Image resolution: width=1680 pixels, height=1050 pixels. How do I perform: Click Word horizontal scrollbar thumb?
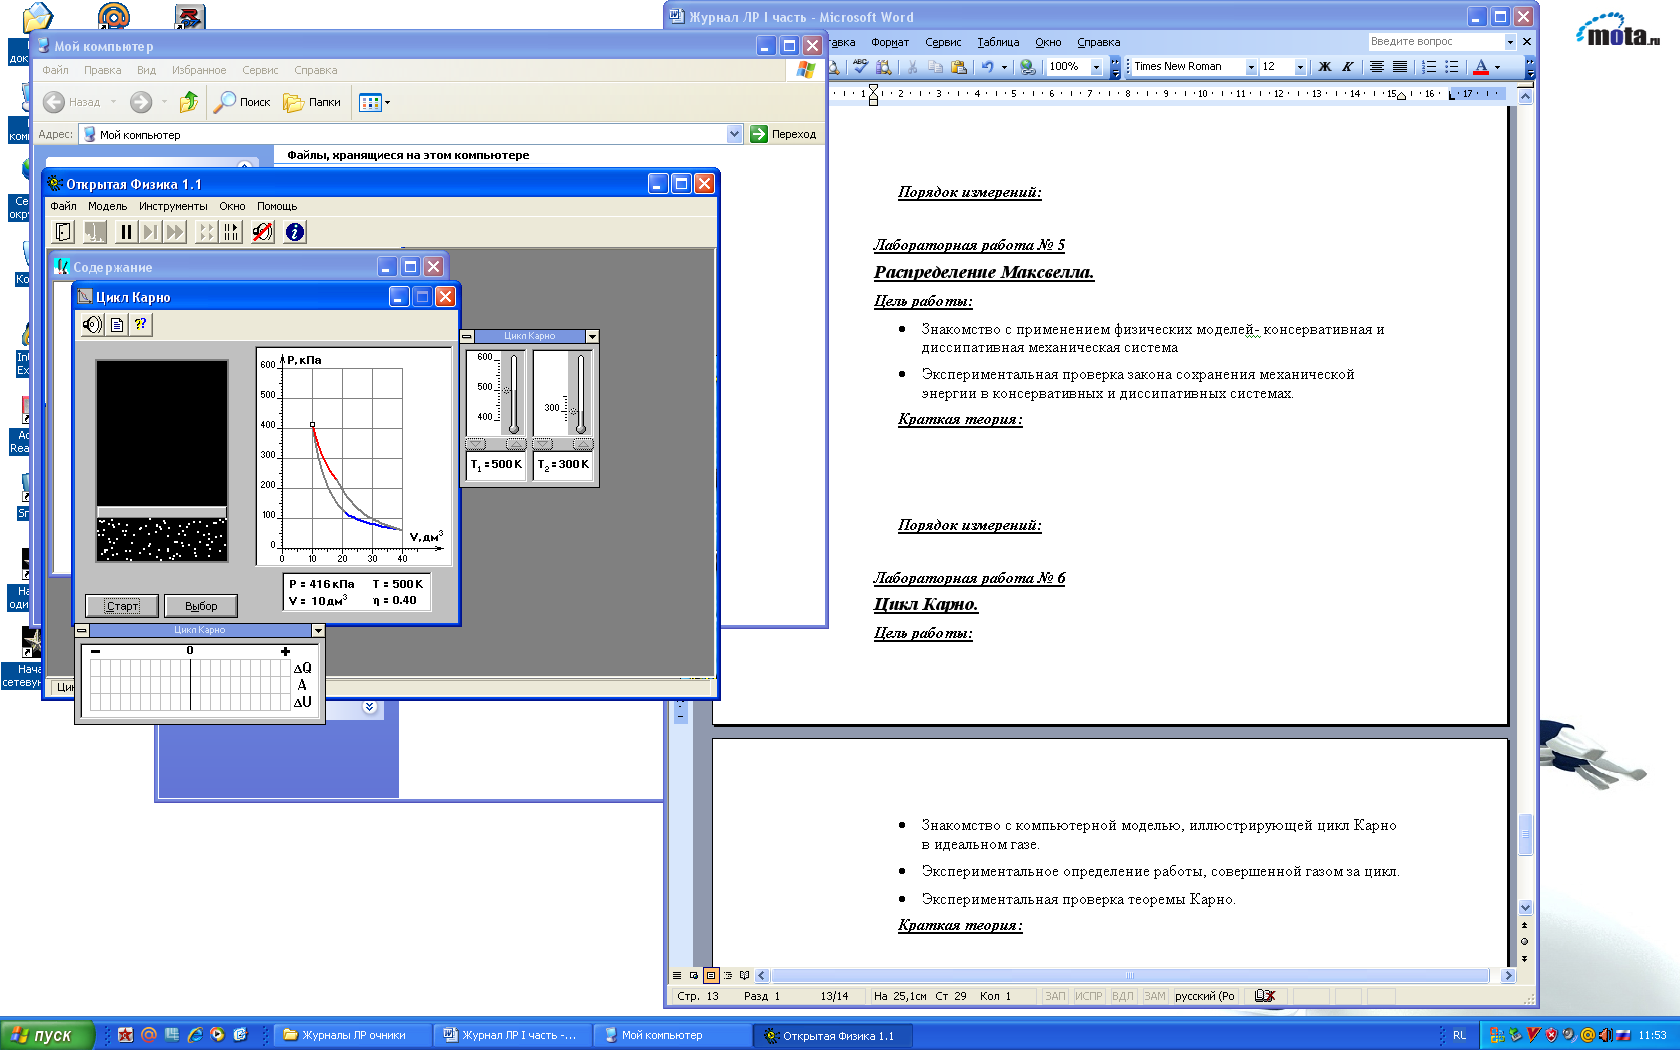tap(1130, 975)
